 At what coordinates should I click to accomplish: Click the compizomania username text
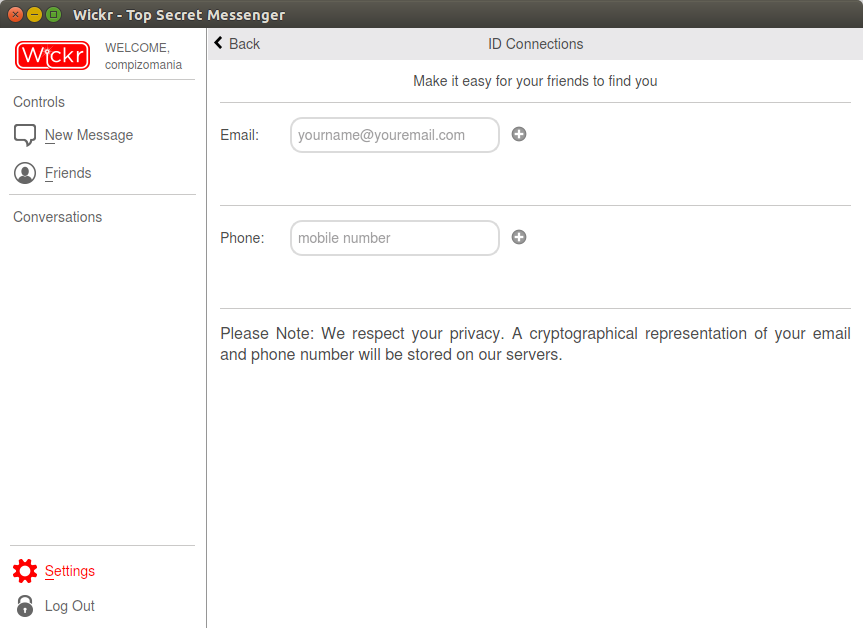click(143, 64)
